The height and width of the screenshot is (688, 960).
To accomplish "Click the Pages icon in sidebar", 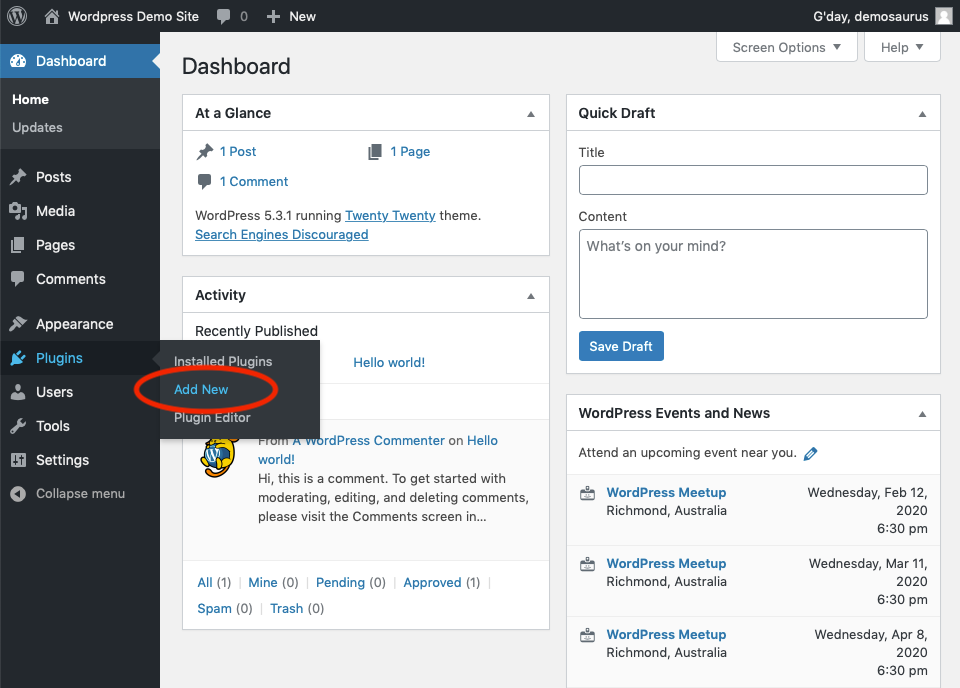I will (x=18, y=245).
